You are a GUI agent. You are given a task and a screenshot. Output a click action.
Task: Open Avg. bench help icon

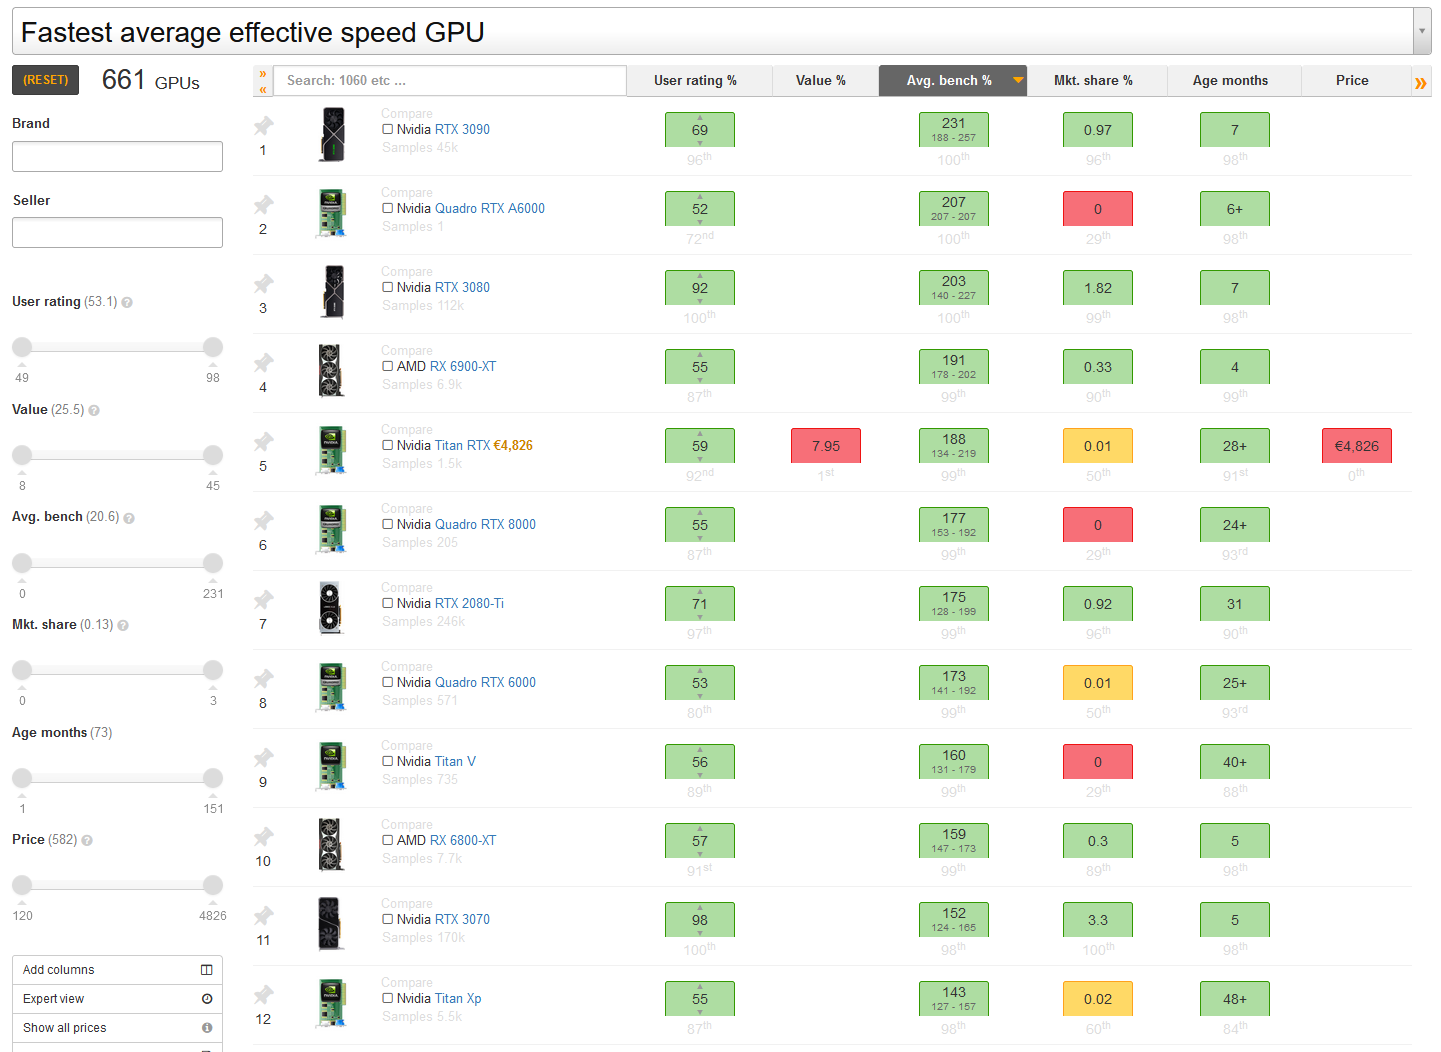(129, 518)
